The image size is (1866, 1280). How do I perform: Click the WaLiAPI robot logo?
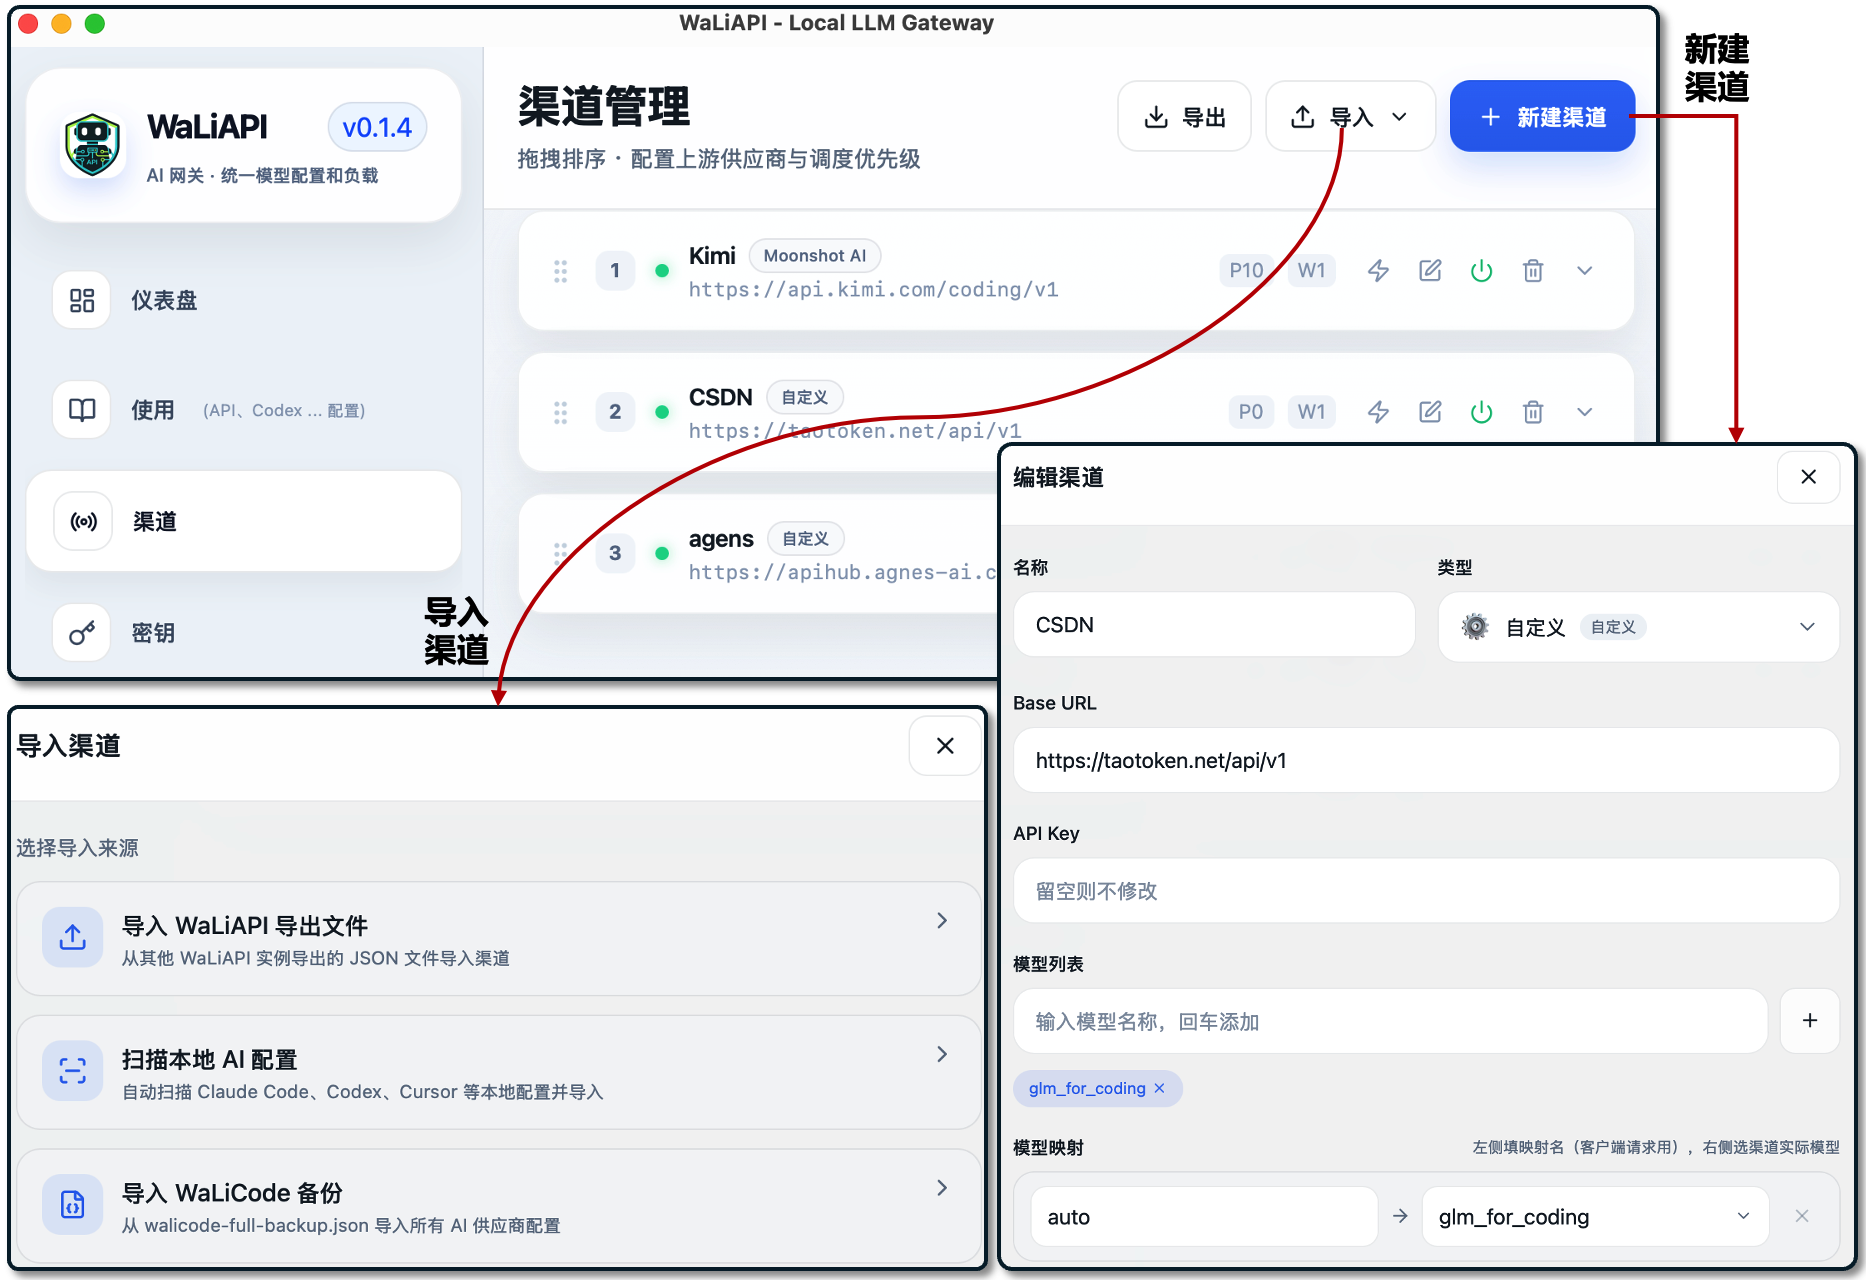[x=92, y=145]
